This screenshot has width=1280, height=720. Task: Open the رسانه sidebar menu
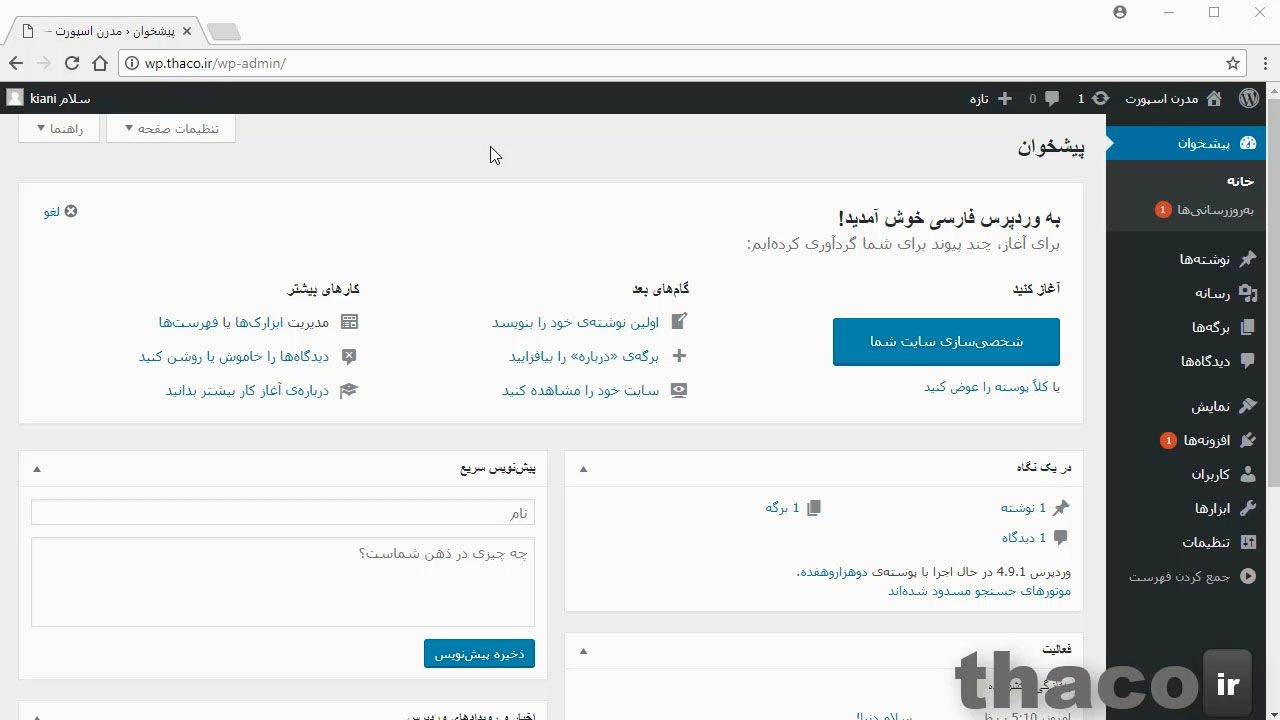(1187, 293)
